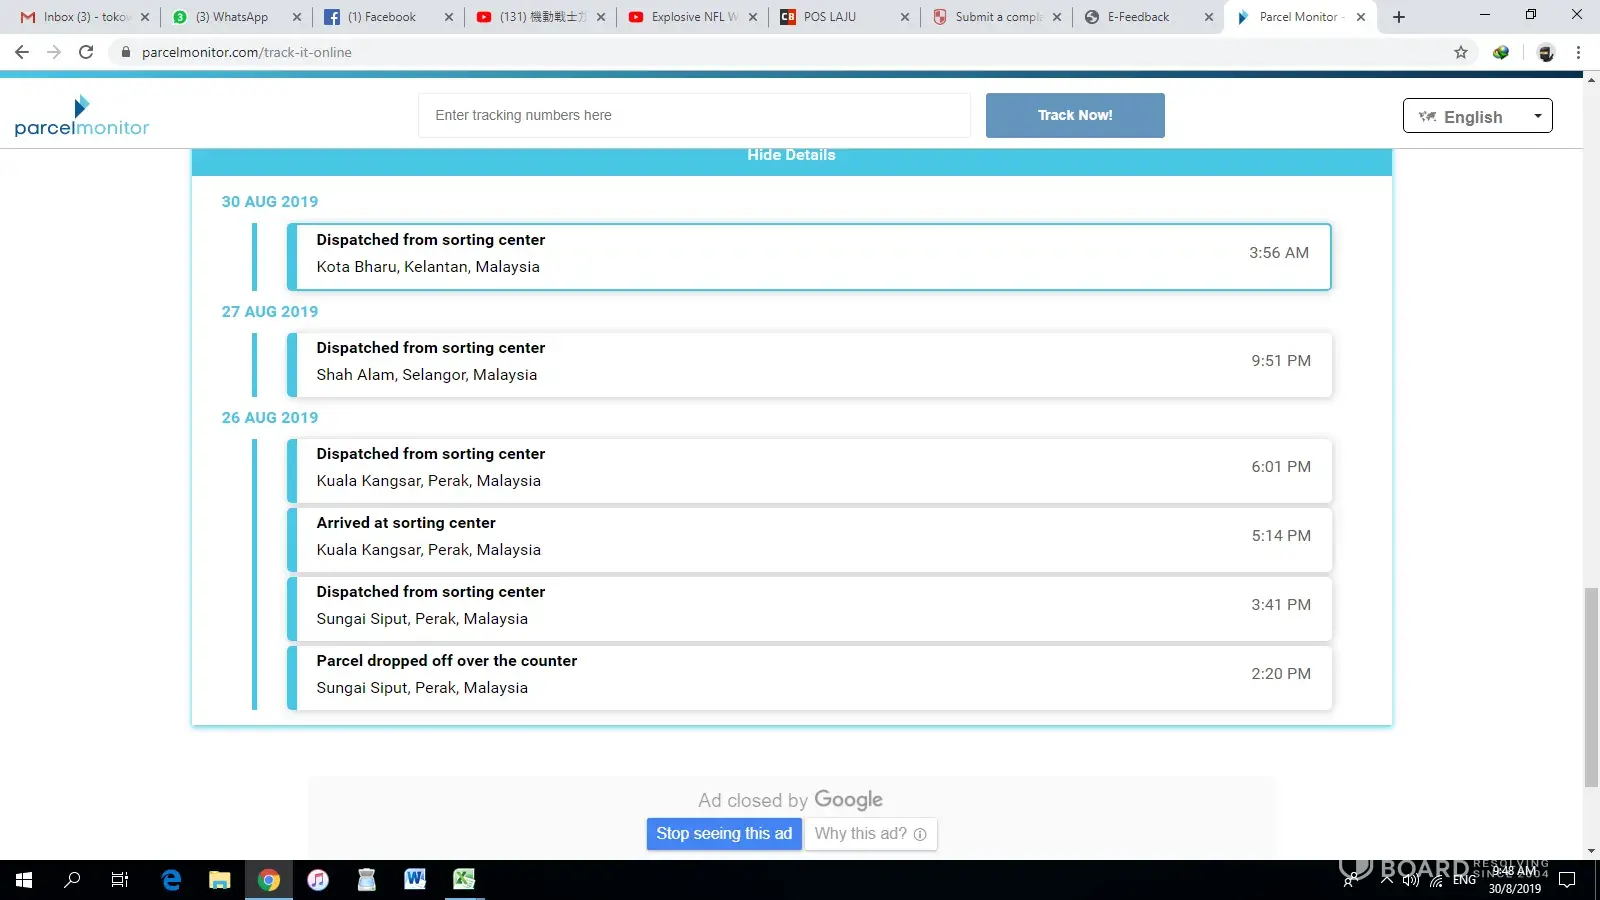
Task: Open the Windows notification center
Action: [x=1567, y=880]
